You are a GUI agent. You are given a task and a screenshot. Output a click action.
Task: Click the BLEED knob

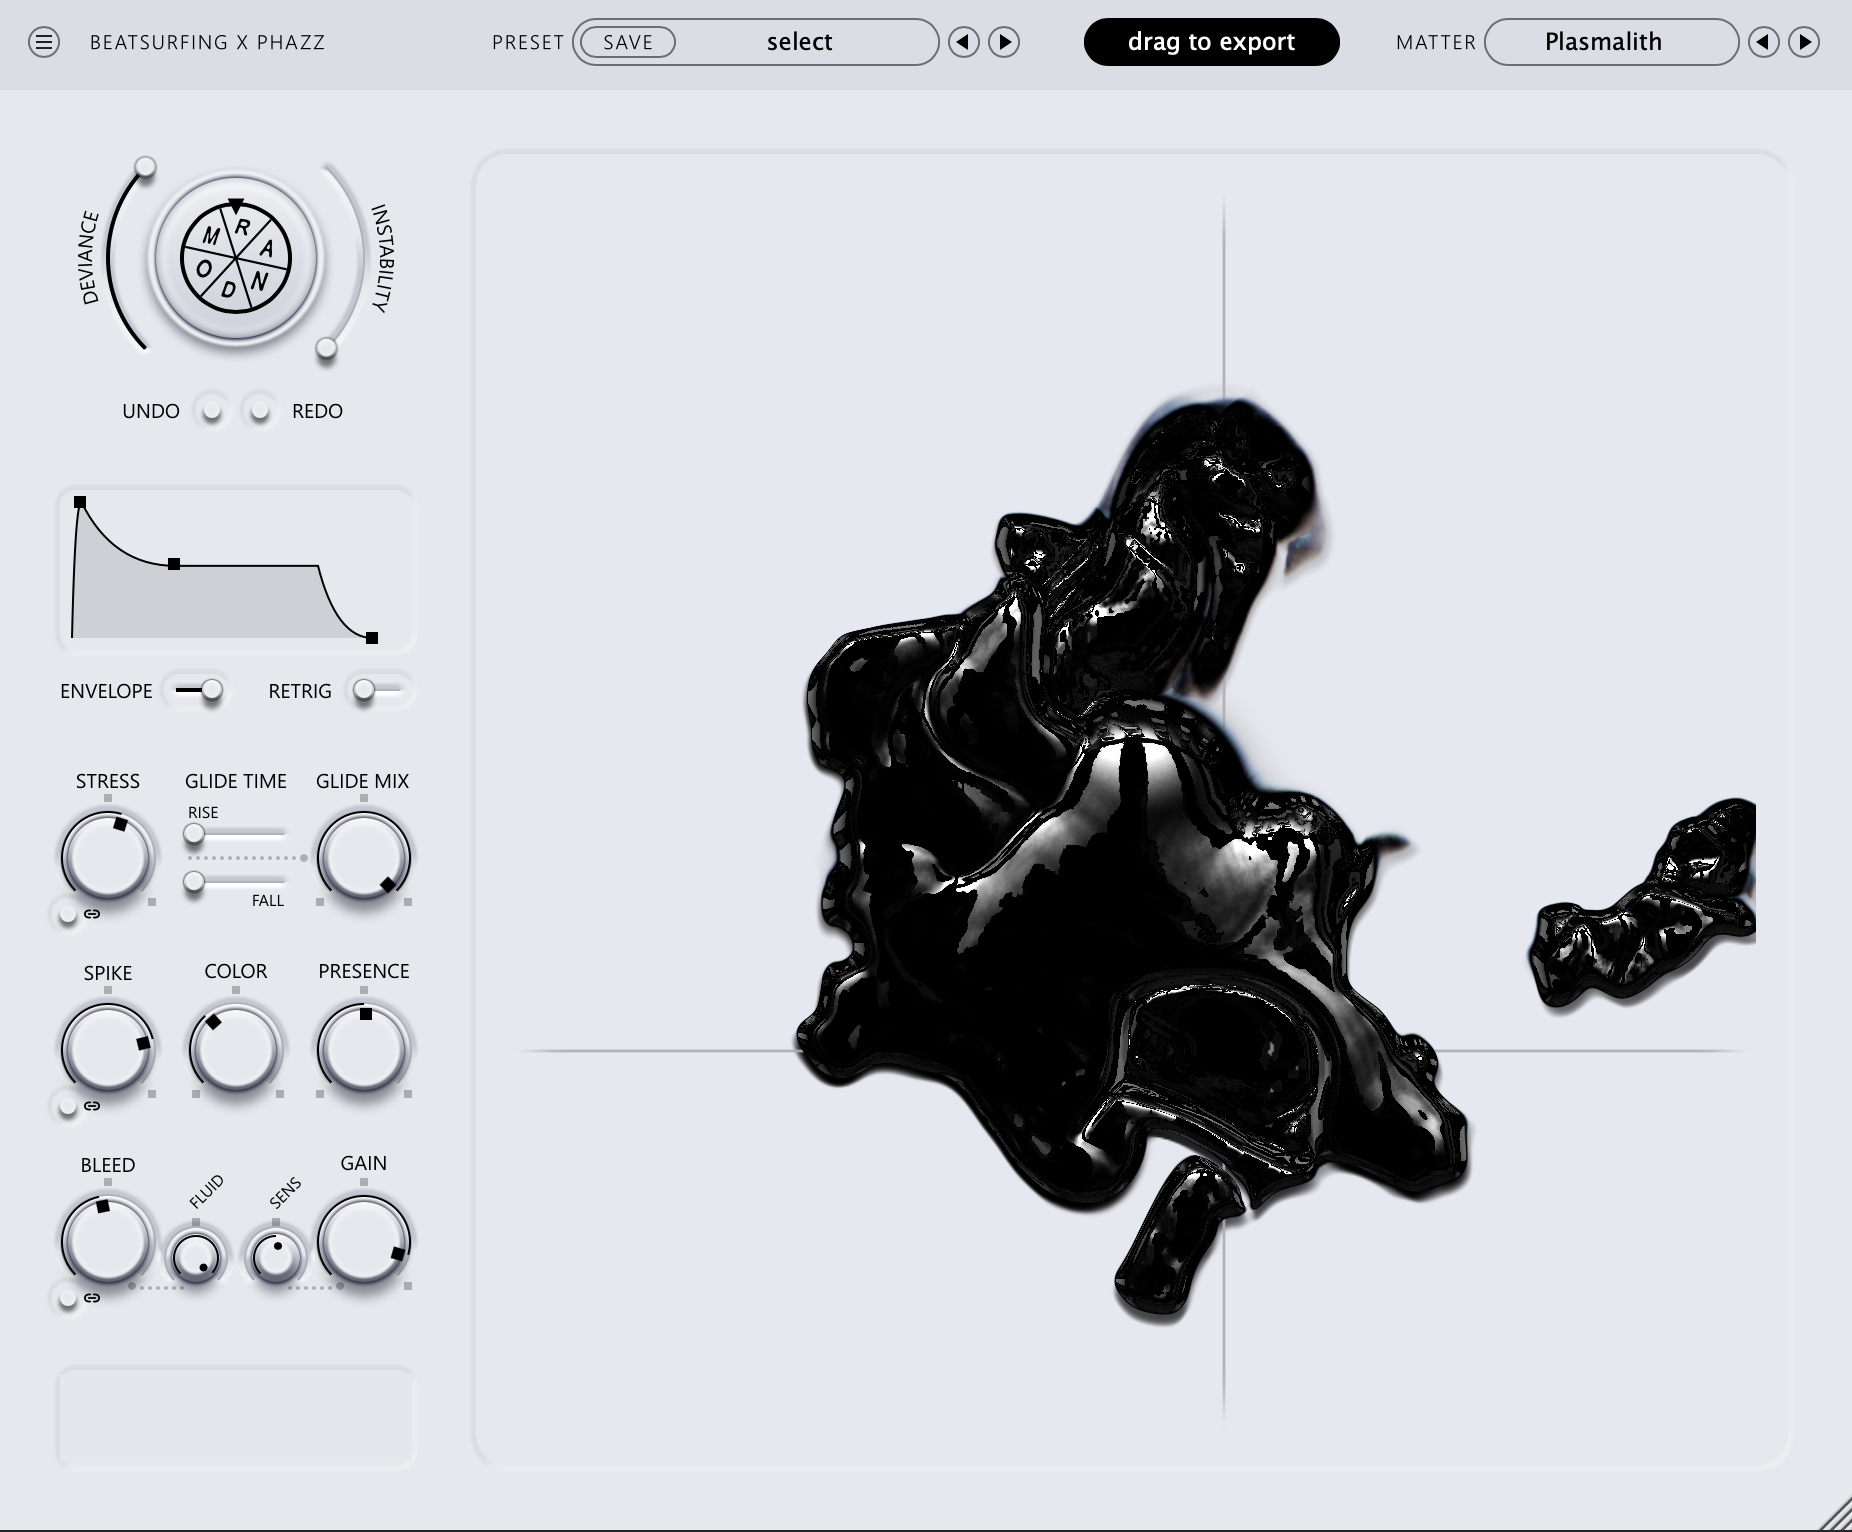pyautogui.click(x=107, y=1241)
